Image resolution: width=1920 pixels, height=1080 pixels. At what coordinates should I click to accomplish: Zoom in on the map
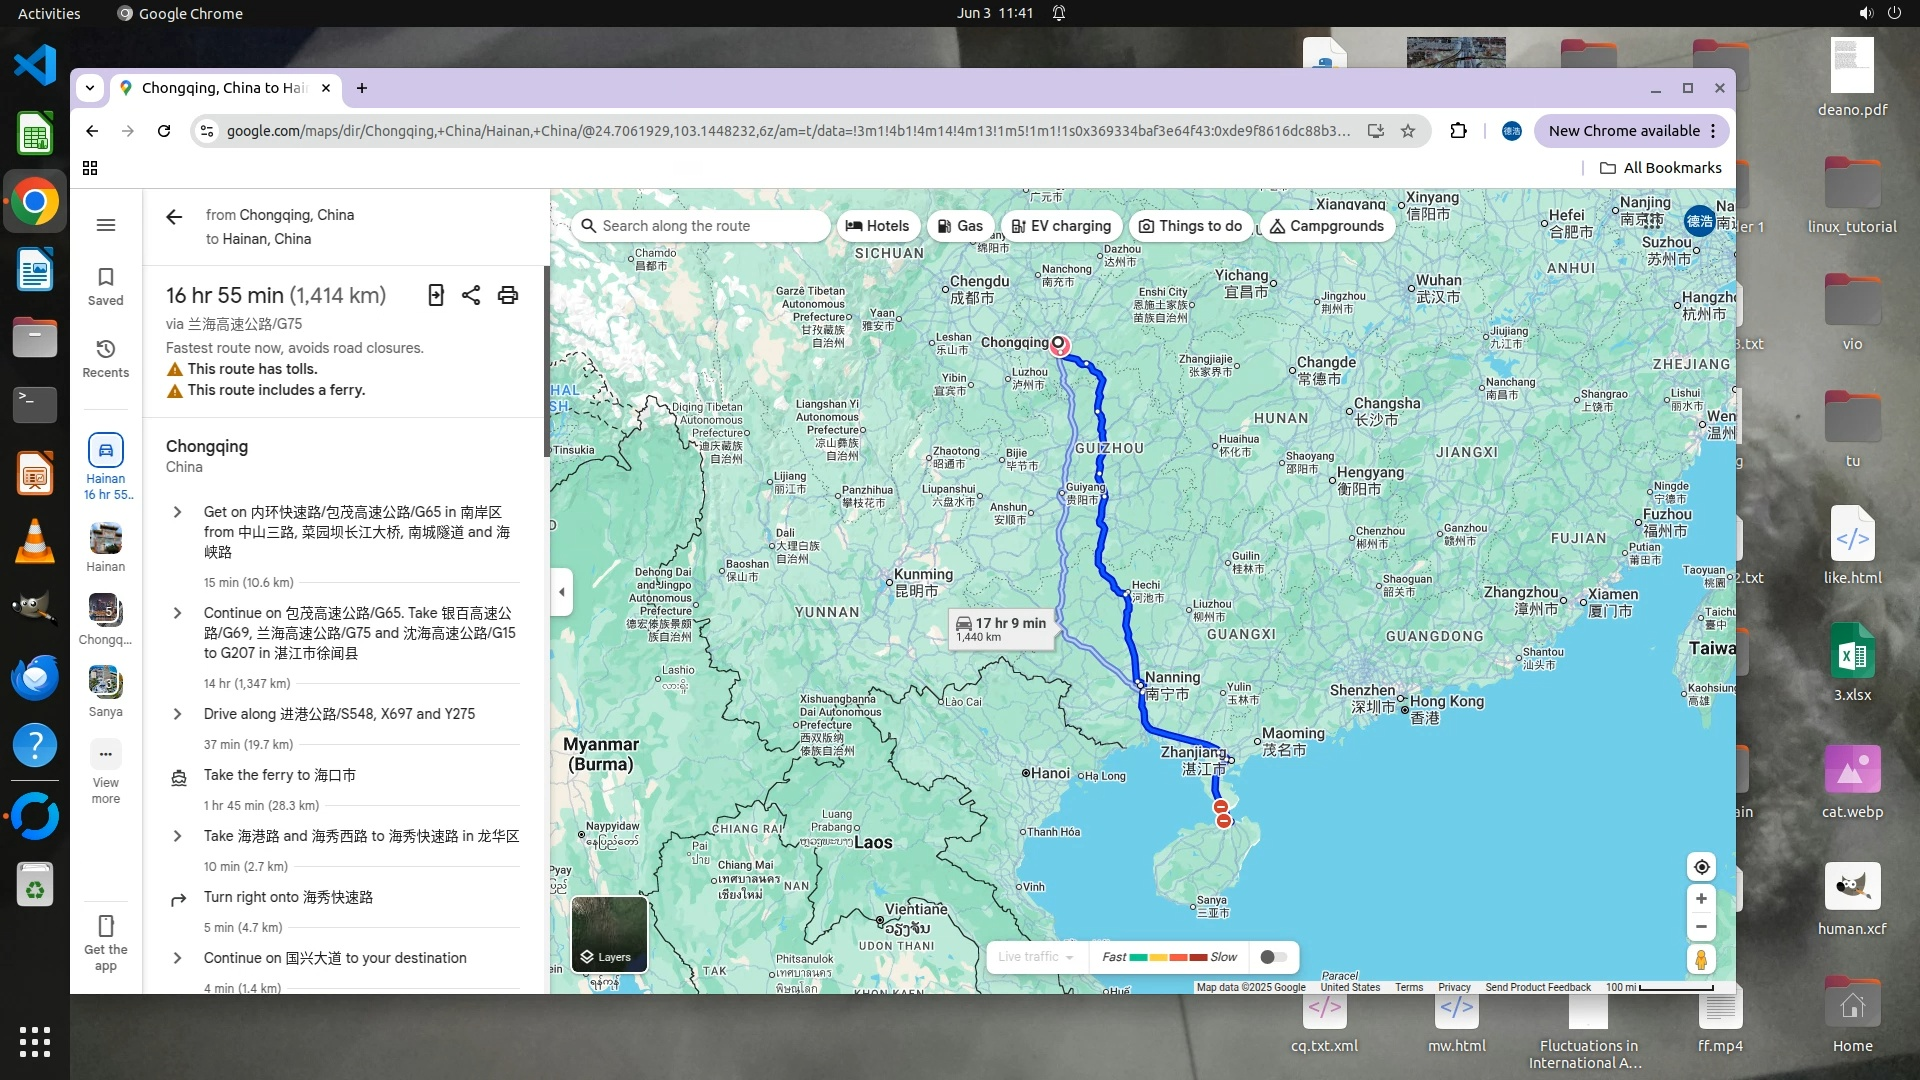click(1701, 899)
